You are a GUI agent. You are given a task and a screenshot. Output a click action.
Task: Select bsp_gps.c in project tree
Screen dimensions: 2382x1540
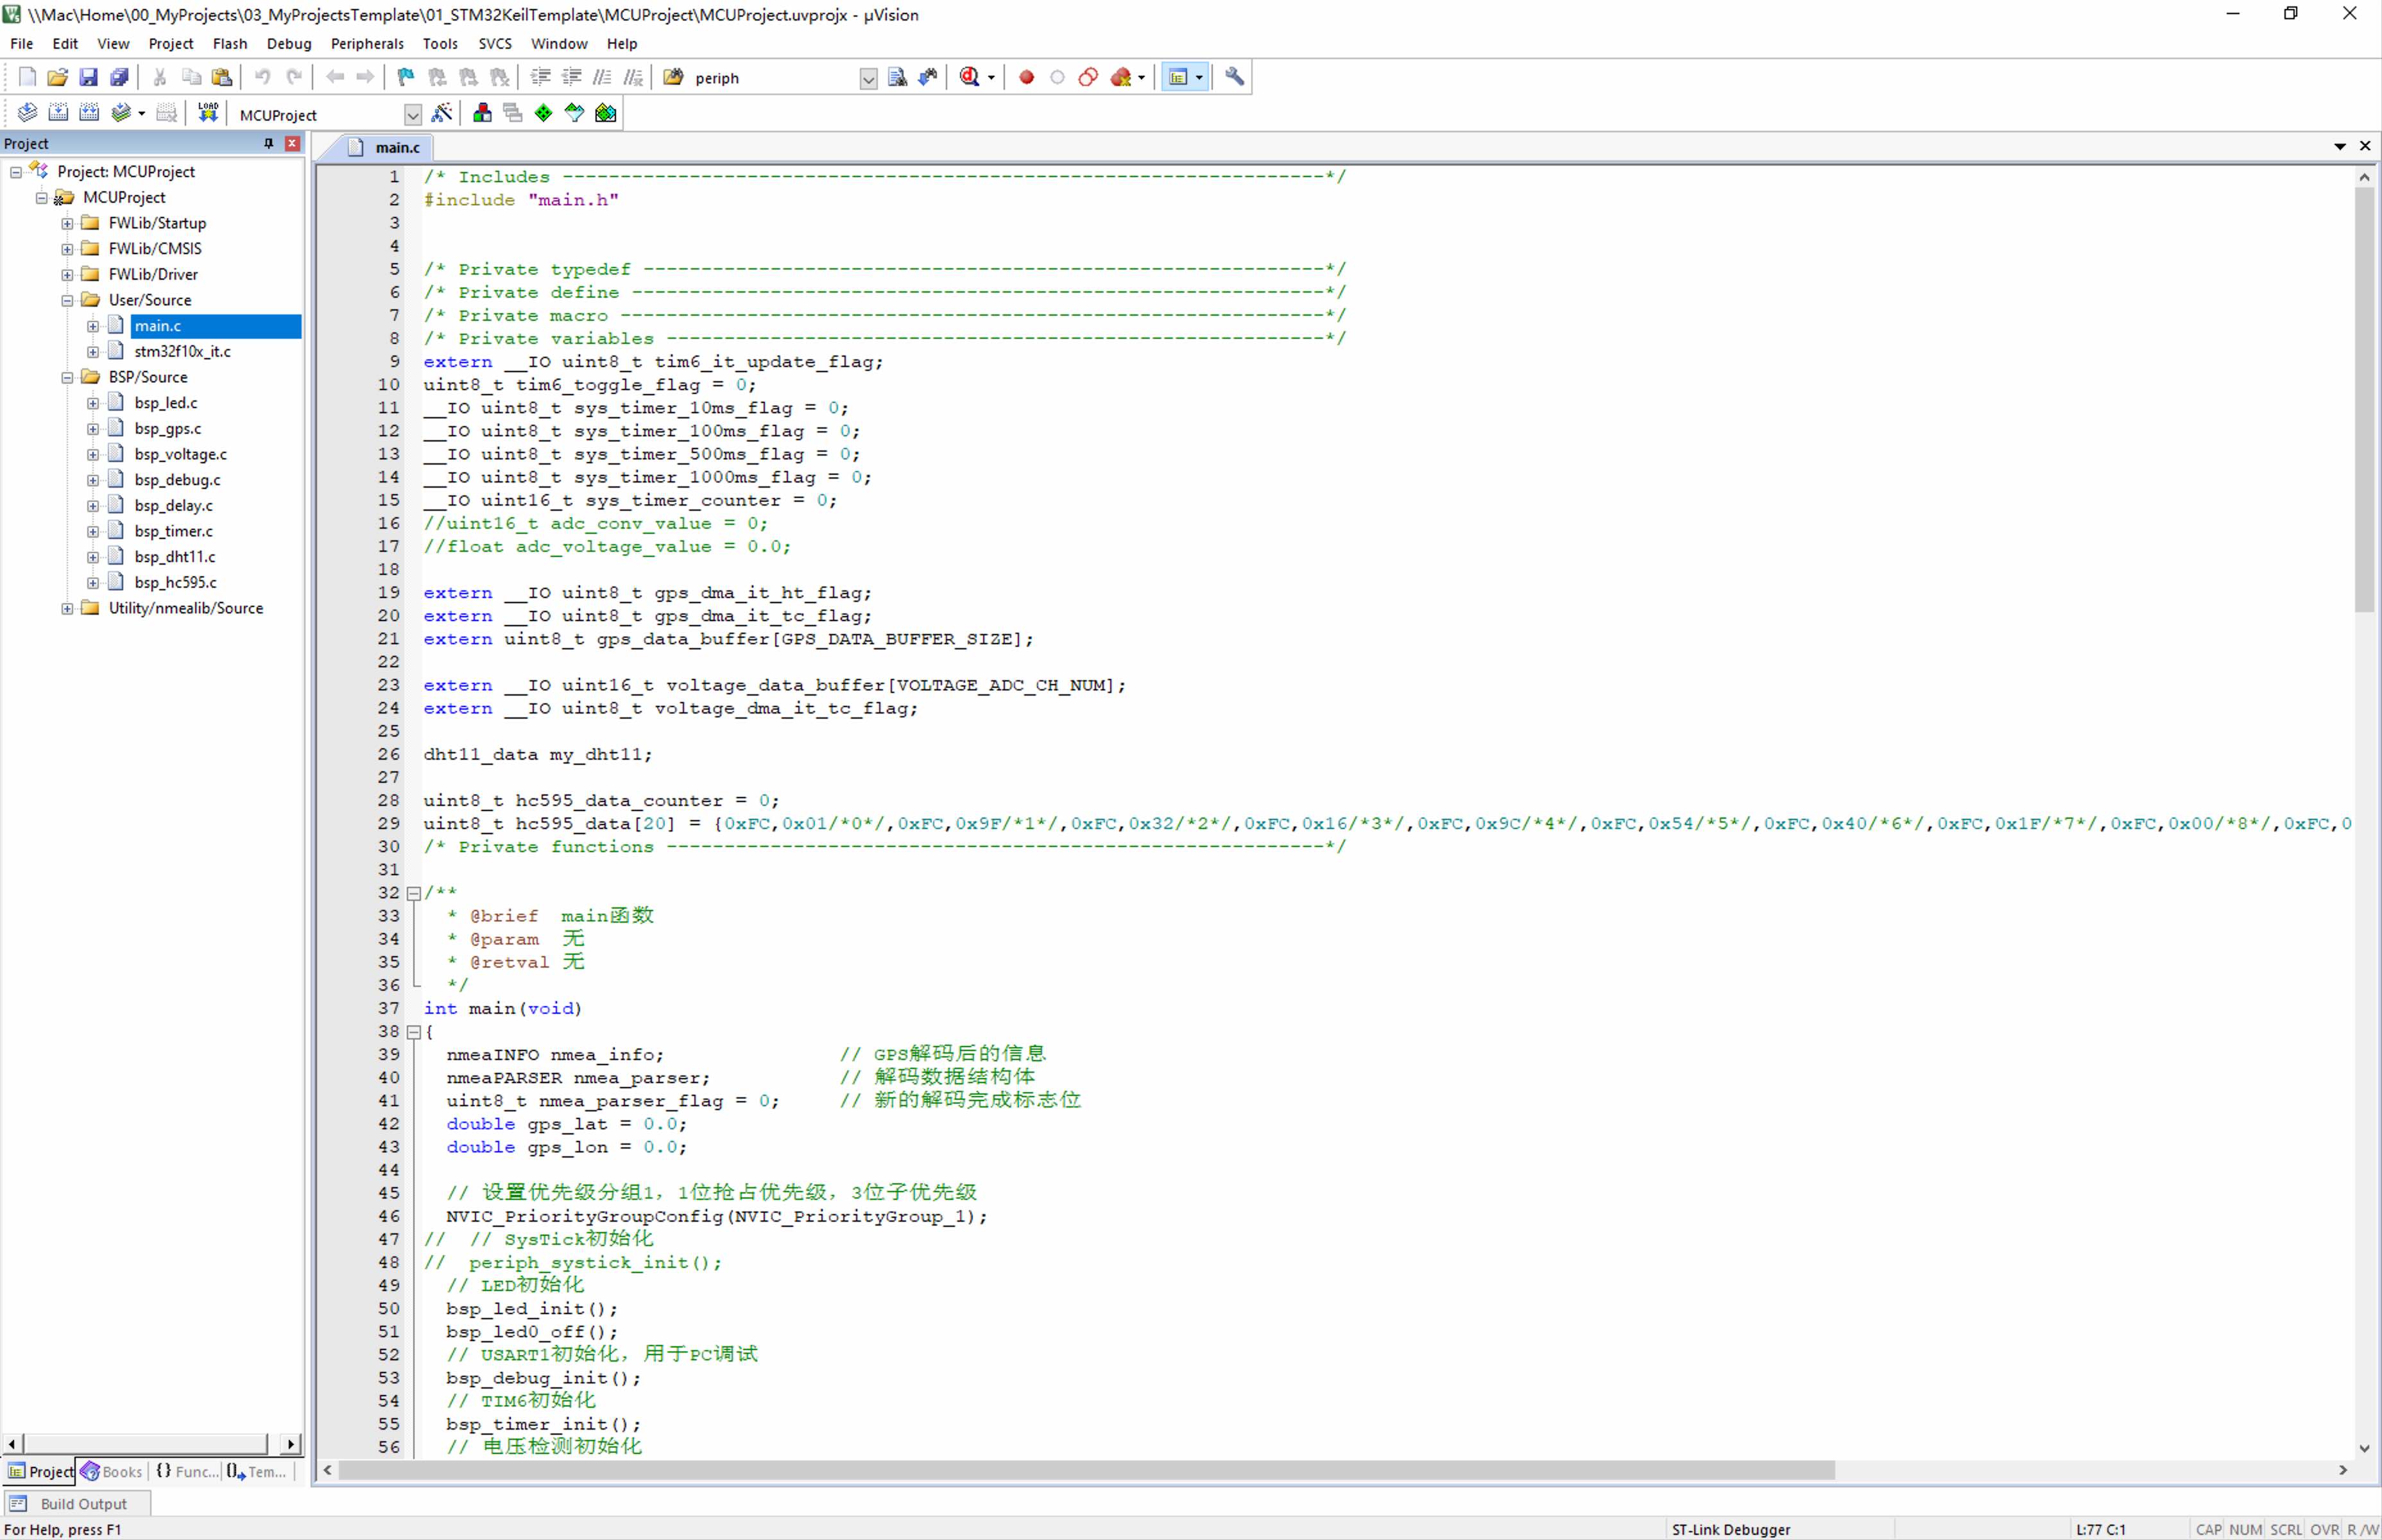coord(167,429)
